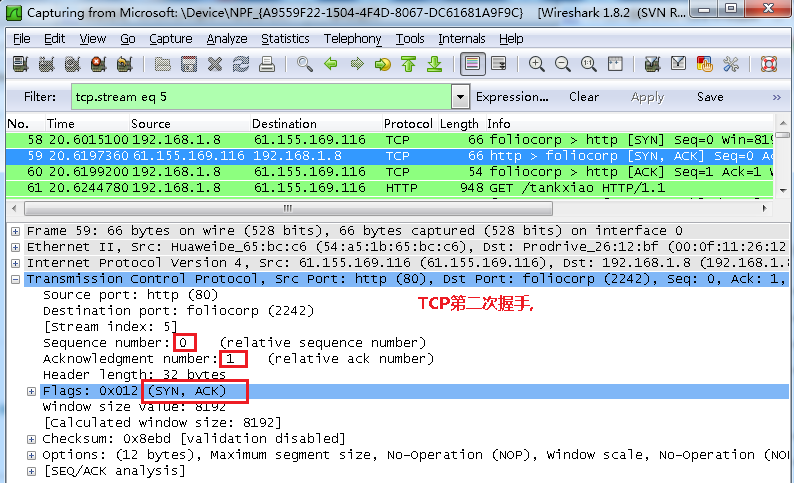The width and height of the screenshot is (794, 483).
Task: Click the packet list horizontal scrollbar thumb
Action: click(x=288, y=209)
